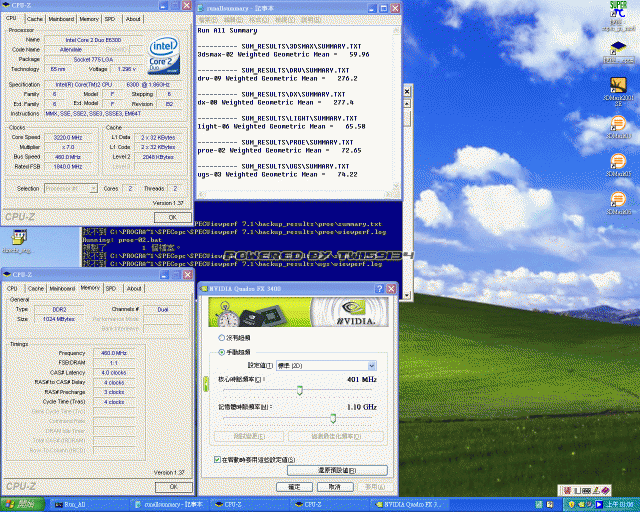Adjust the core clock slider at 401 MHz
Image resolution: width=640 pixels, height=512 pixels.
click(300, 390)
